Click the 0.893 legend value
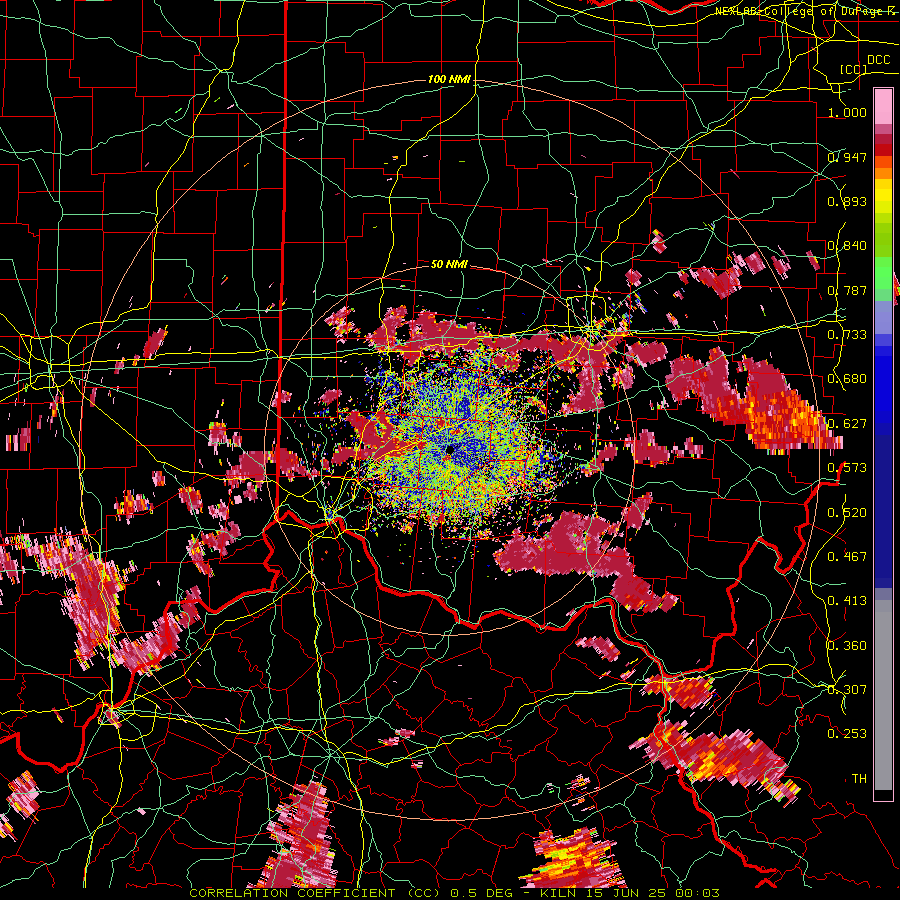 pos(847,201)
